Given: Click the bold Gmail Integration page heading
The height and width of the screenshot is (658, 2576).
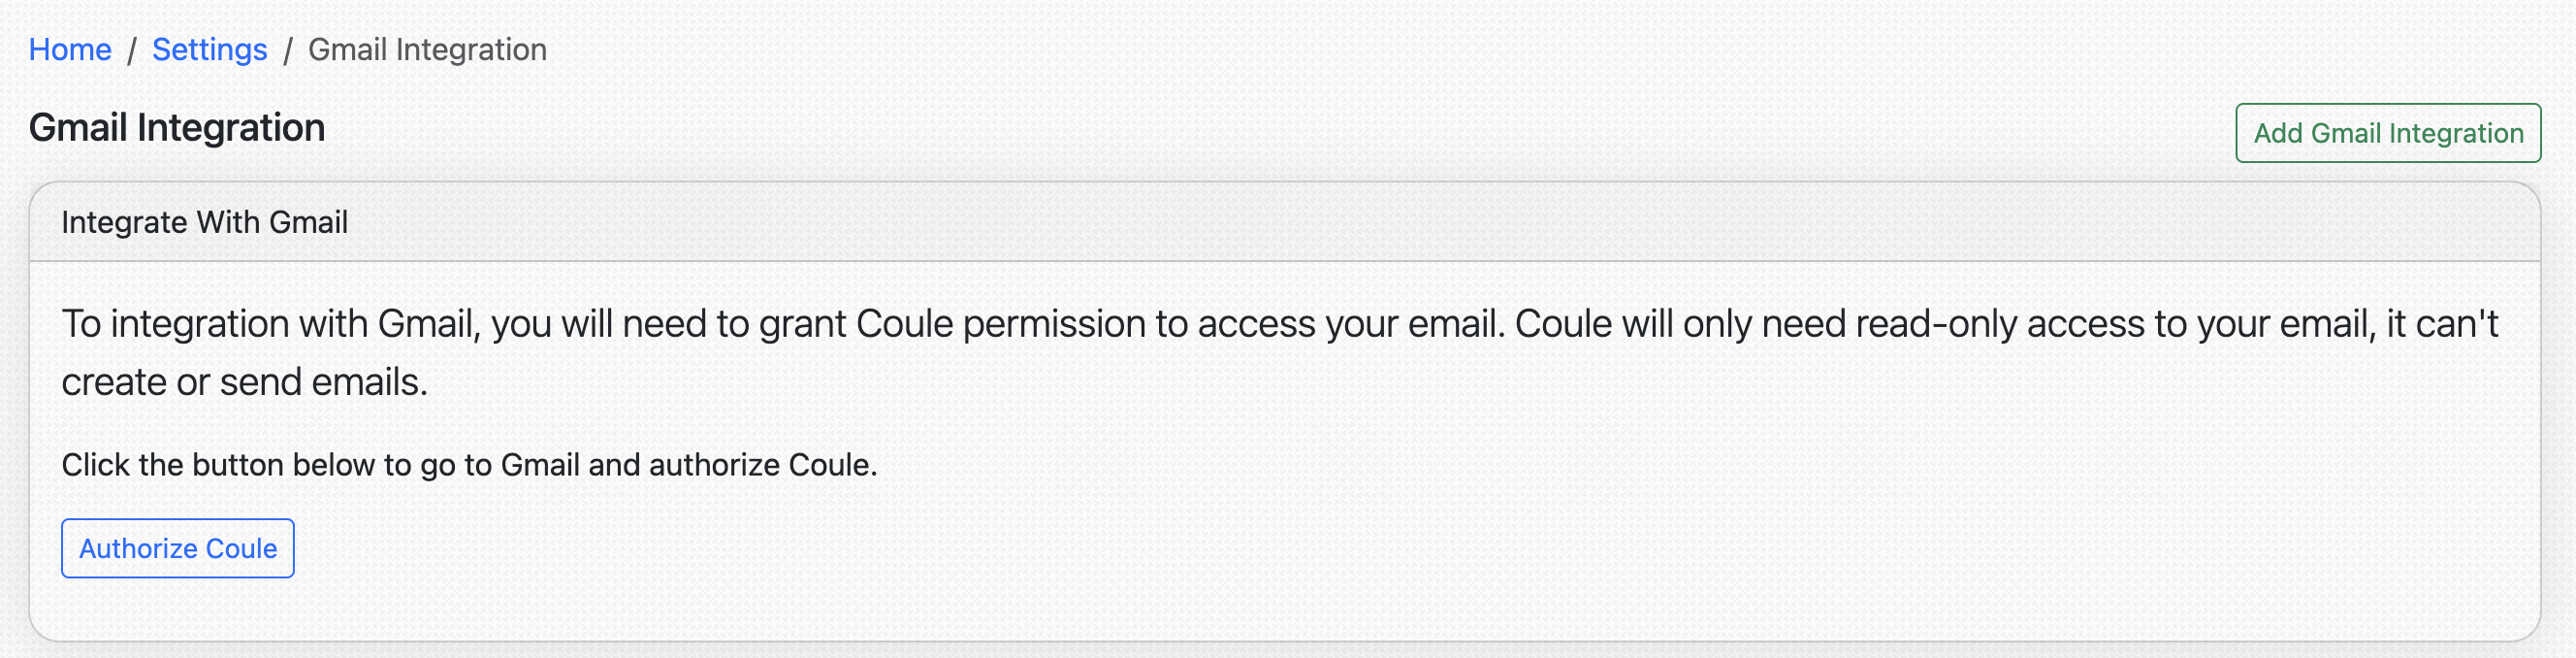Looking at the screenshot, I should pos(177,128).
